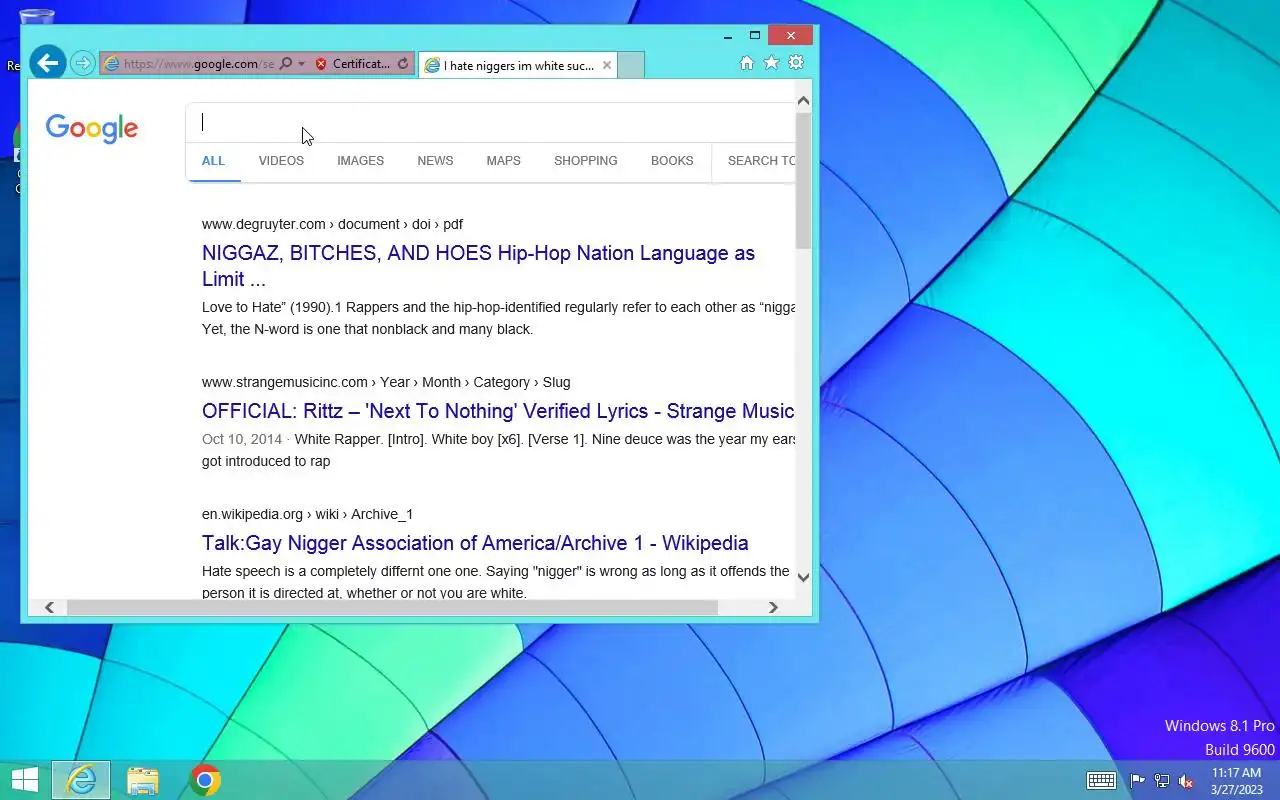The height and width of the screenshot is (800, 1280).
Task: Refresh the page with the reload icon
Action: tap(403, 64)
